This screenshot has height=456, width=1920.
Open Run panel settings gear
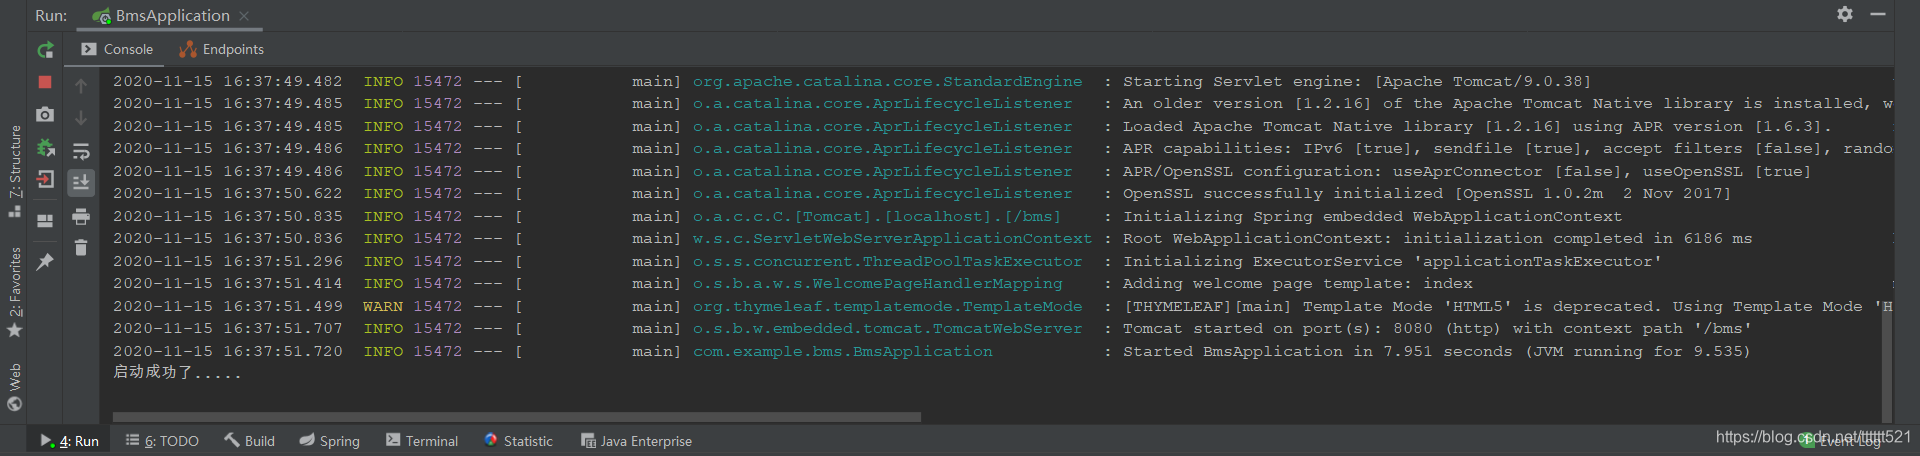tap(1845, 14)
